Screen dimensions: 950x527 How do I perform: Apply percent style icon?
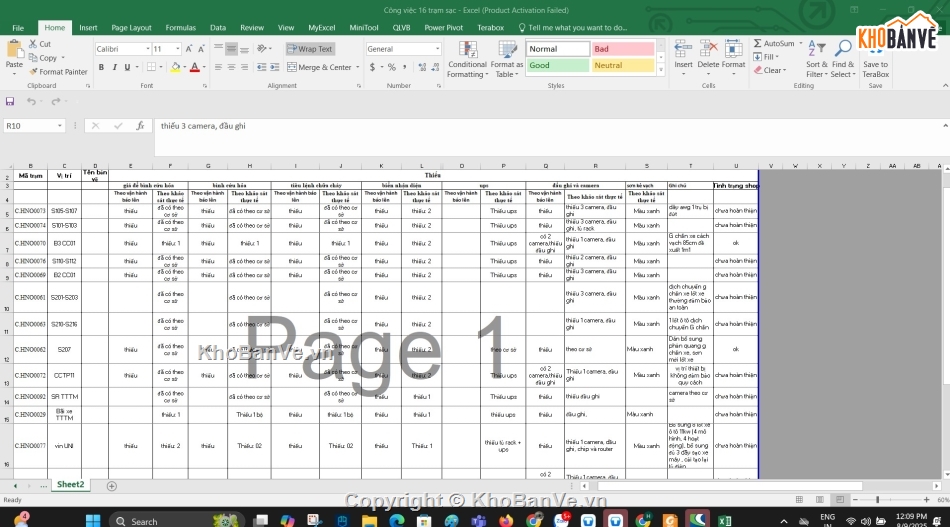pyautogui.click(x=391, y=67)
